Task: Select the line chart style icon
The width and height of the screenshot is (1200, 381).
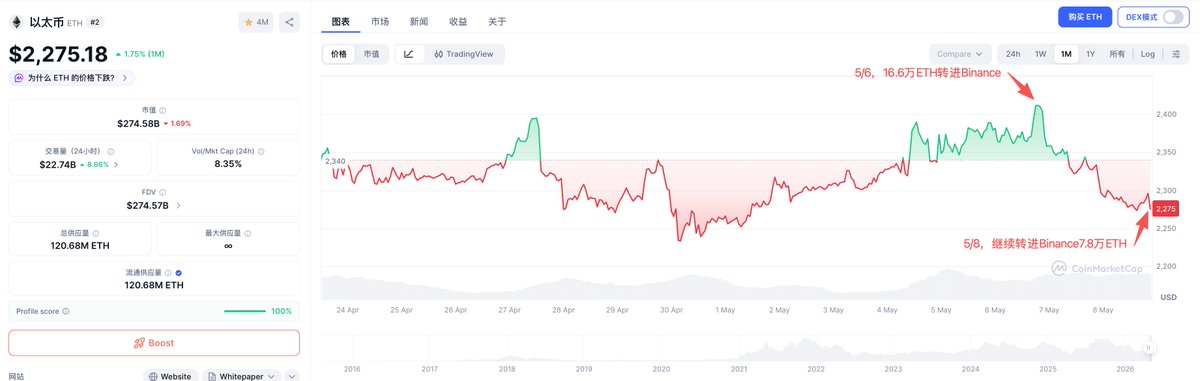Action: point(409,54)
